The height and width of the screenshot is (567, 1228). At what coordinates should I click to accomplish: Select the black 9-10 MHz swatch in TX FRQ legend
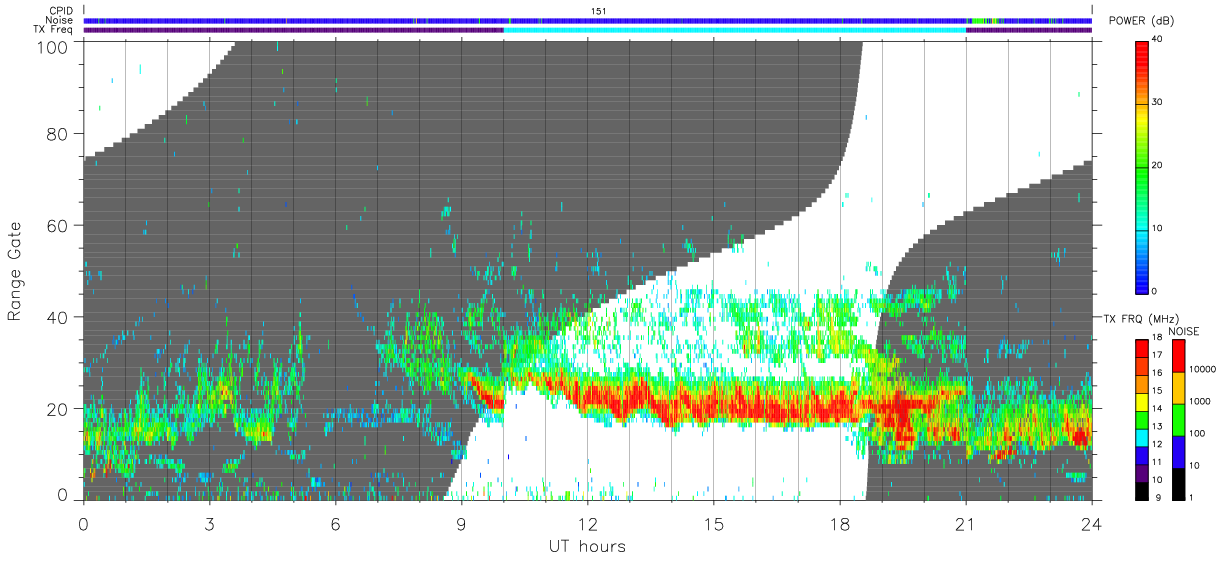[1142, 489]
